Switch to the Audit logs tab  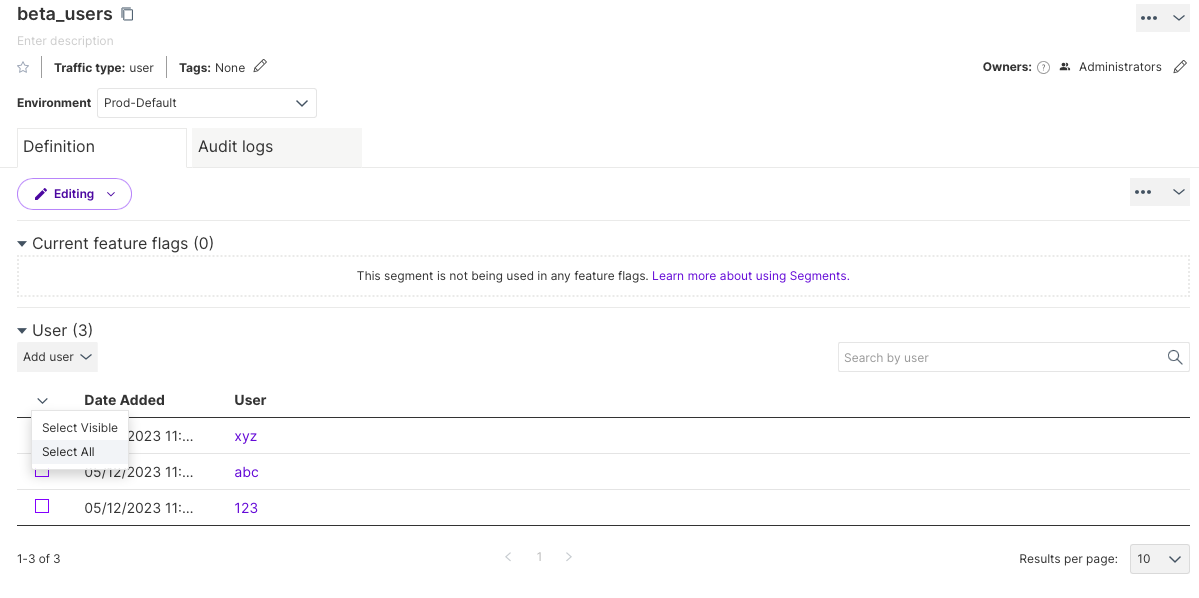point(236,147)
